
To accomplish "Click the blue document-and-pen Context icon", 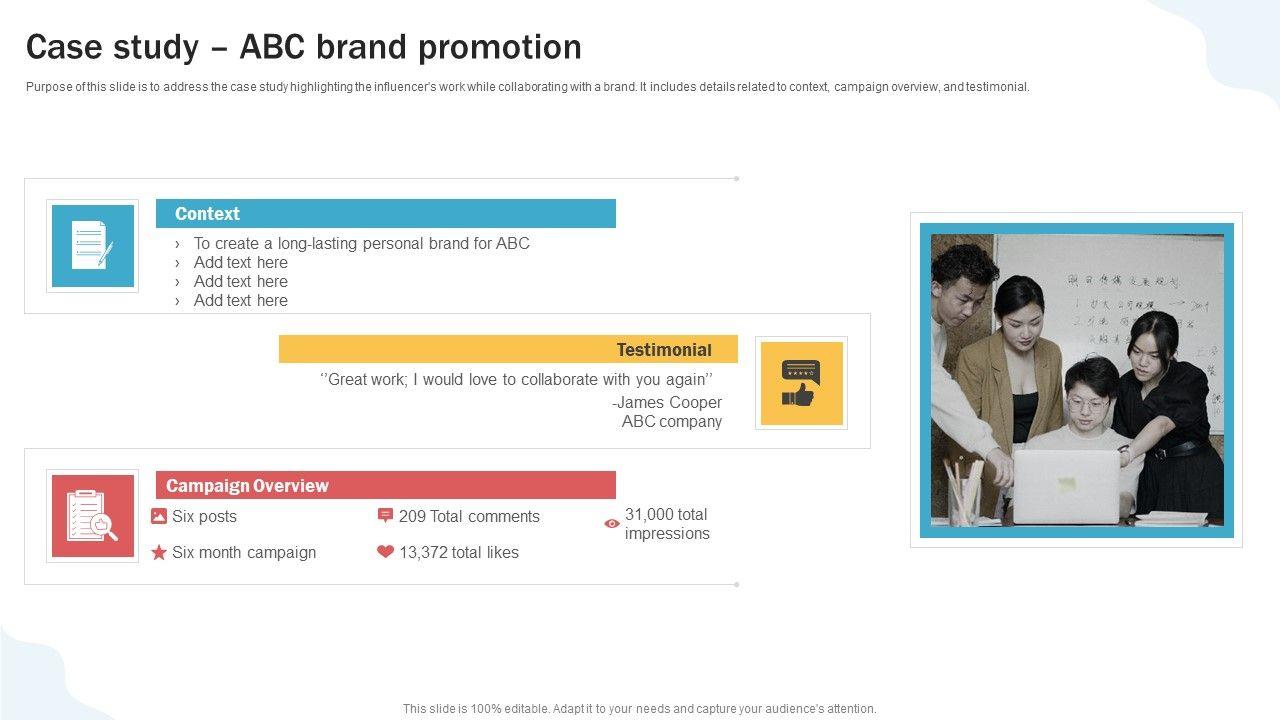I will (x=92, y=246).
